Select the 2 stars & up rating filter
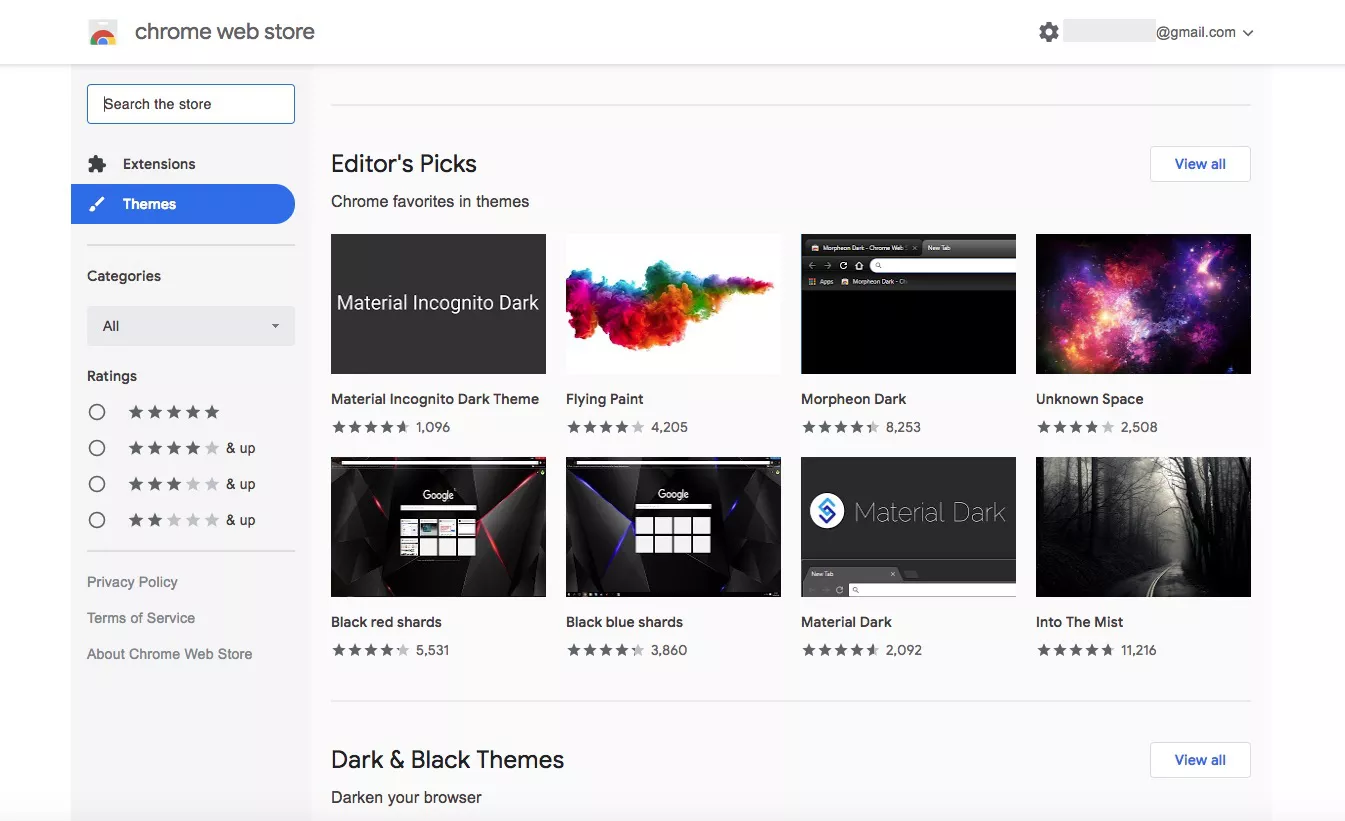Image resolution: width=1345 pixels, height=821 pixels. [x=97, y=520]
